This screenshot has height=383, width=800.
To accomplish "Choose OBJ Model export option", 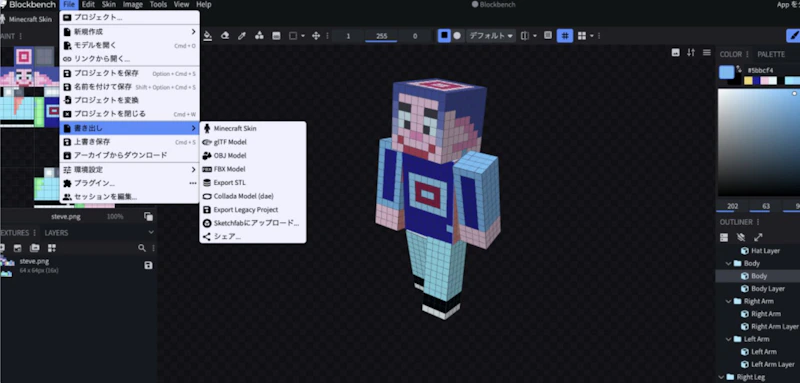I will point(253,156).
